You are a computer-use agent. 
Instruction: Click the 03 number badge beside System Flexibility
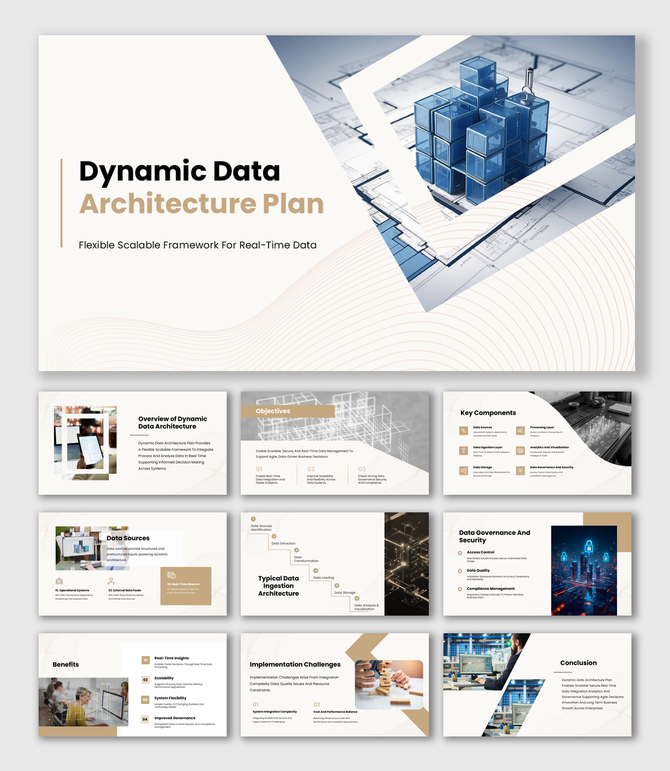click(x=146, y=699)
